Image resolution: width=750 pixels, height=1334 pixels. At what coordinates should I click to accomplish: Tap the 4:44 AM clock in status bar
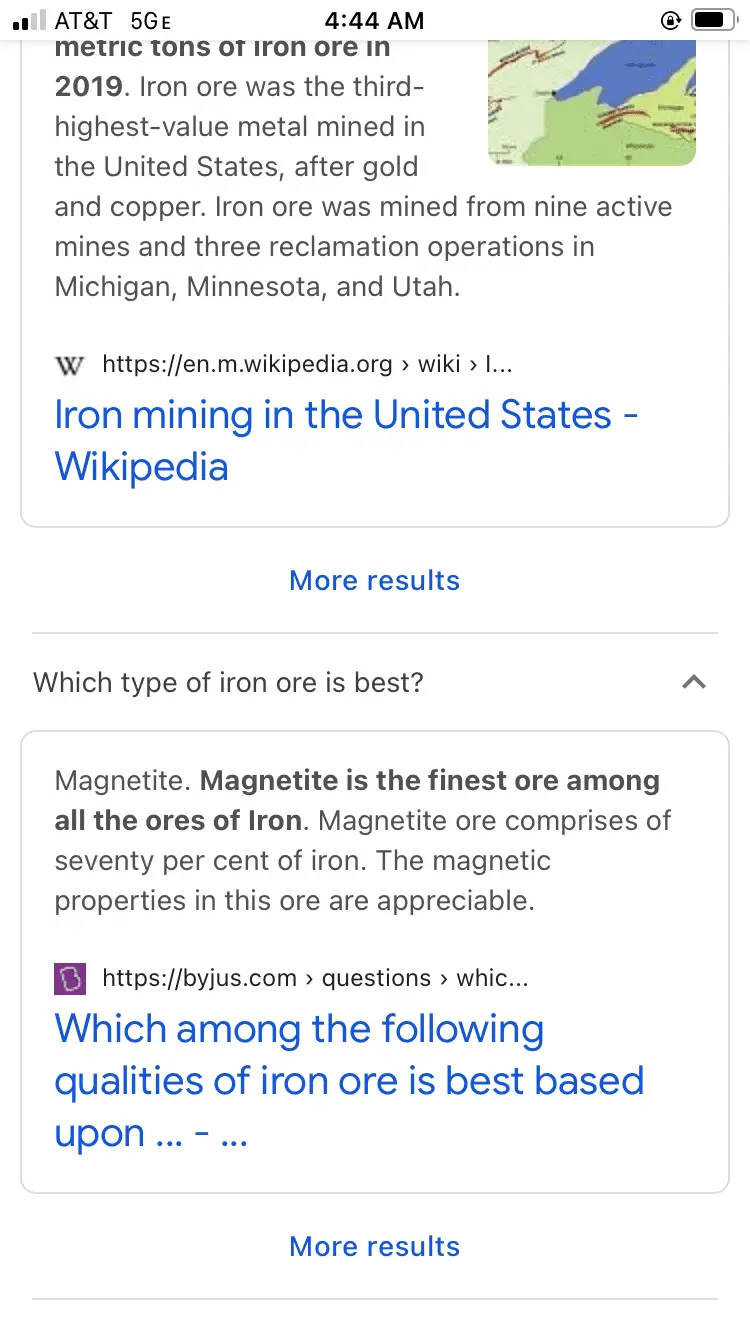[x=375, y=20]
